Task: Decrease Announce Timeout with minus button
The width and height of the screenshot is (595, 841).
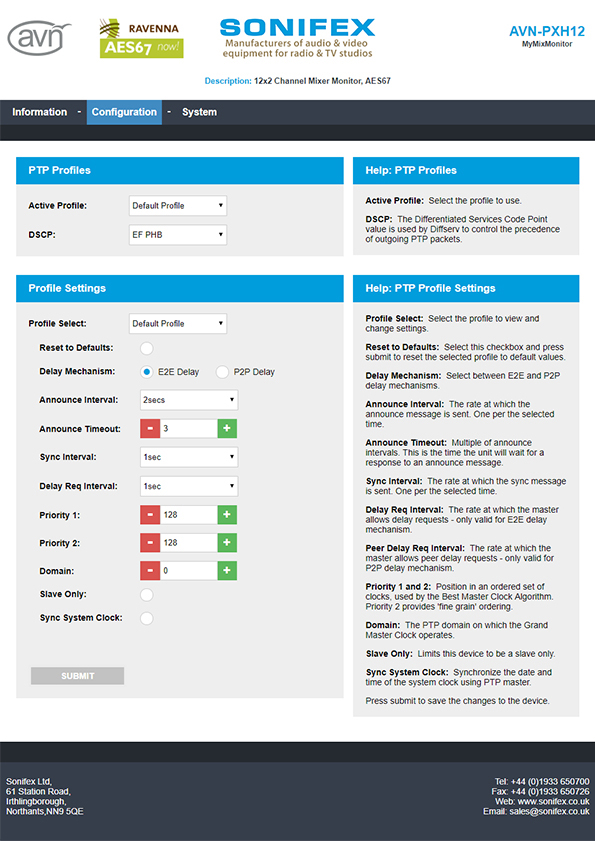Action: pyautogui.click(x=150, y=429)
